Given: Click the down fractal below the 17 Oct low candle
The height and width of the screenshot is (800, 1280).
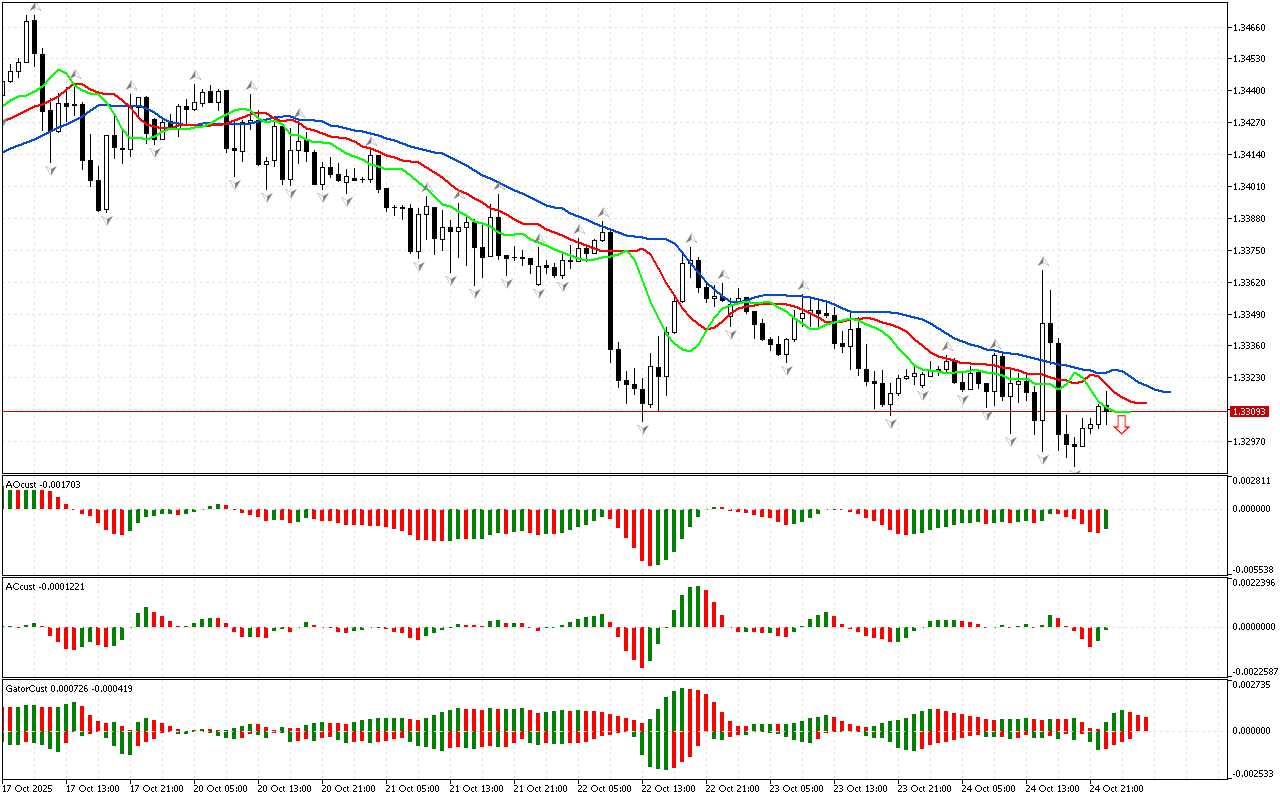Looking at the screenshot, I should (105, 220).
